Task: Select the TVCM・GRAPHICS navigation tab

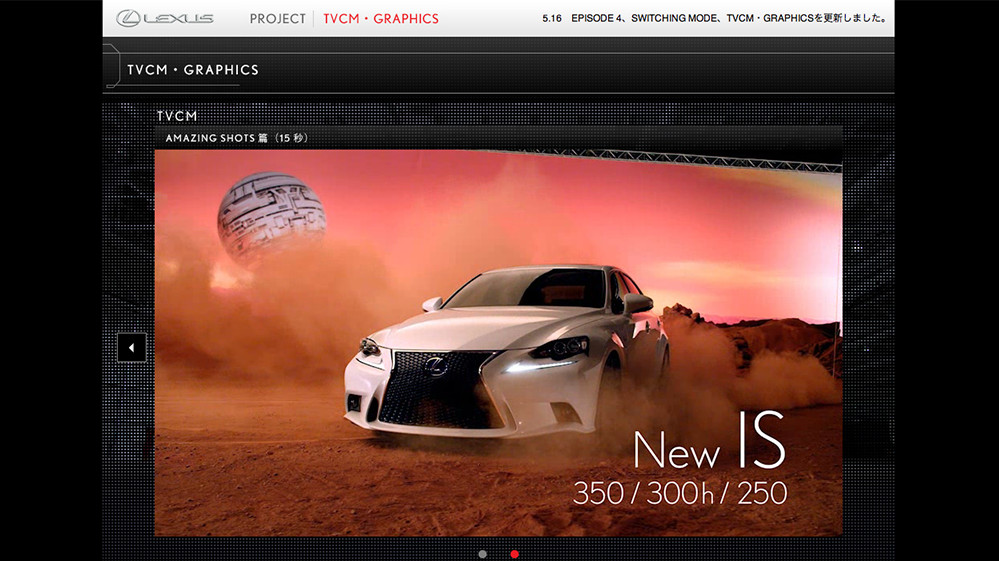Action: (x=381, y=19)
